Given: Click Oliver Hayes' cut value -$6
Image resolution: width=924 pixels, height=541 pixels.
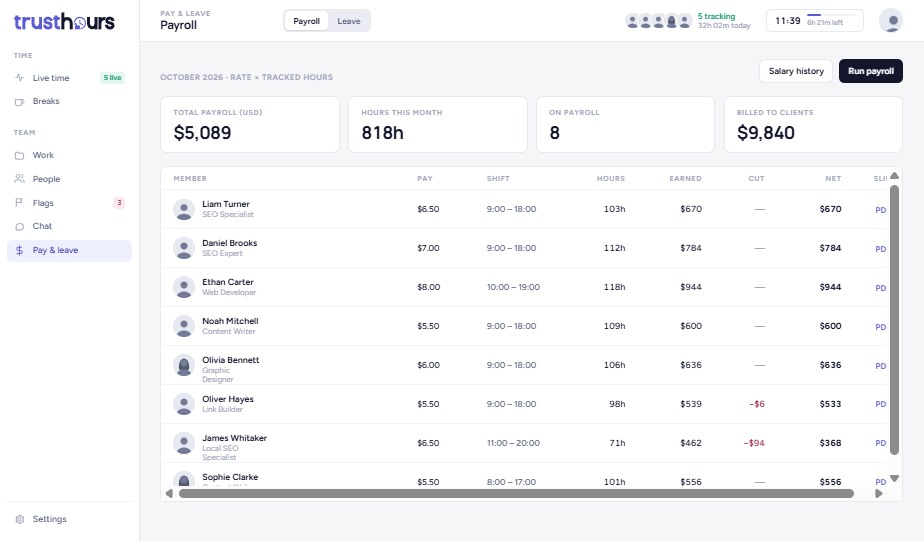Looking at the screenshot, I should pos(757,404).
